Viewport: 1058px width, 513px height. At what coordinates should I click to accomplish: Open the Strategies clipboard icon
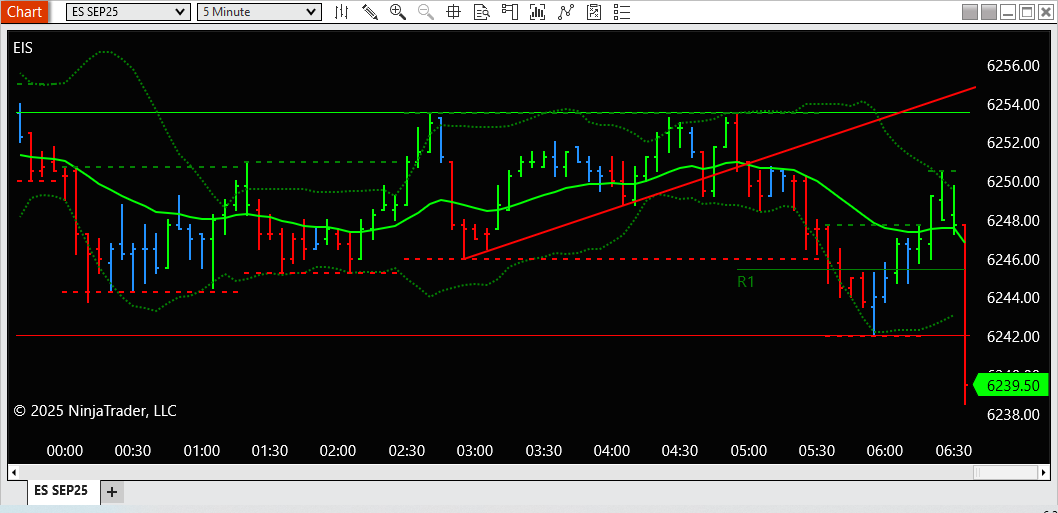(594, 11)
